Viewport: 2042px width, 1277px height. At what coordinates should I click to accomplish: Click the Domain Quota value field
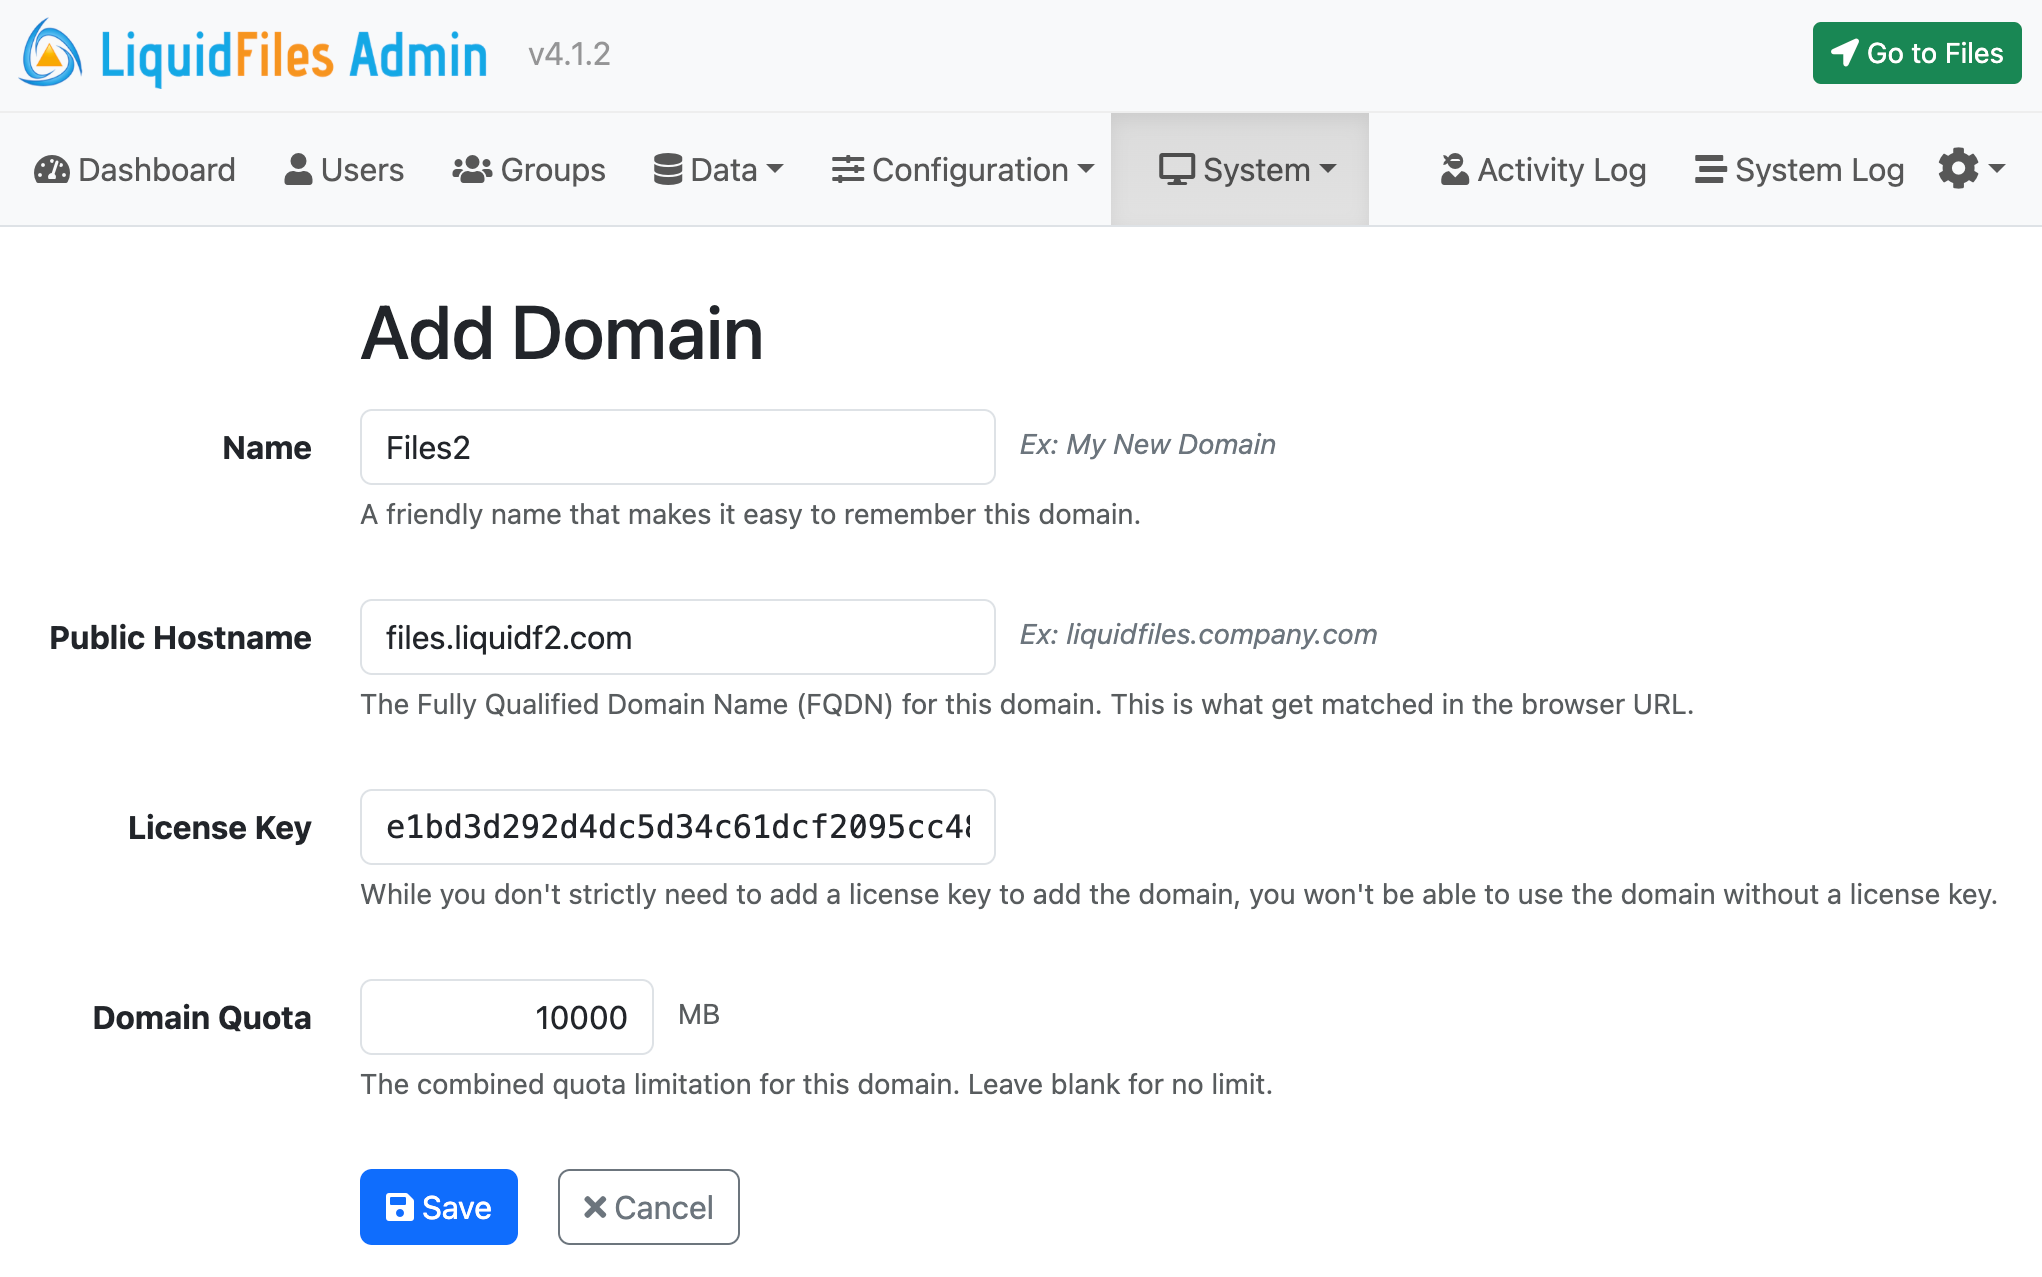pos(506,1016)
